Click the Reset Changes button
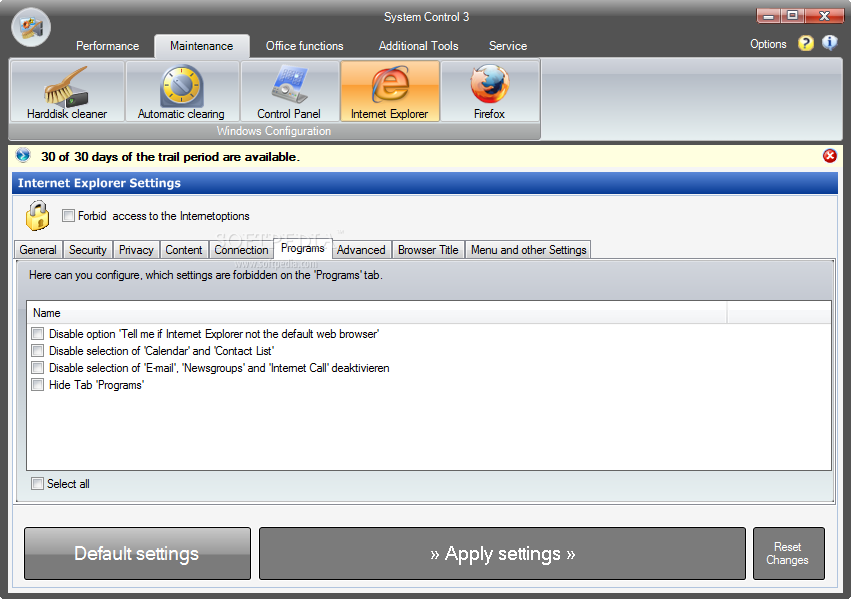 [789, 553]
